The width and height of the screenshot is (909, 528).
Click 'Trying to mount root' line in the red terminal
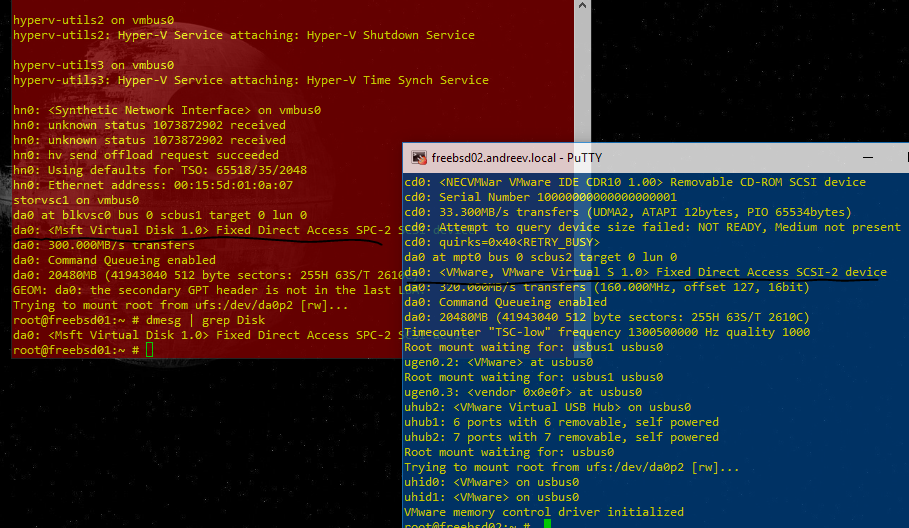pyautogui.click(x=181, y=305)
